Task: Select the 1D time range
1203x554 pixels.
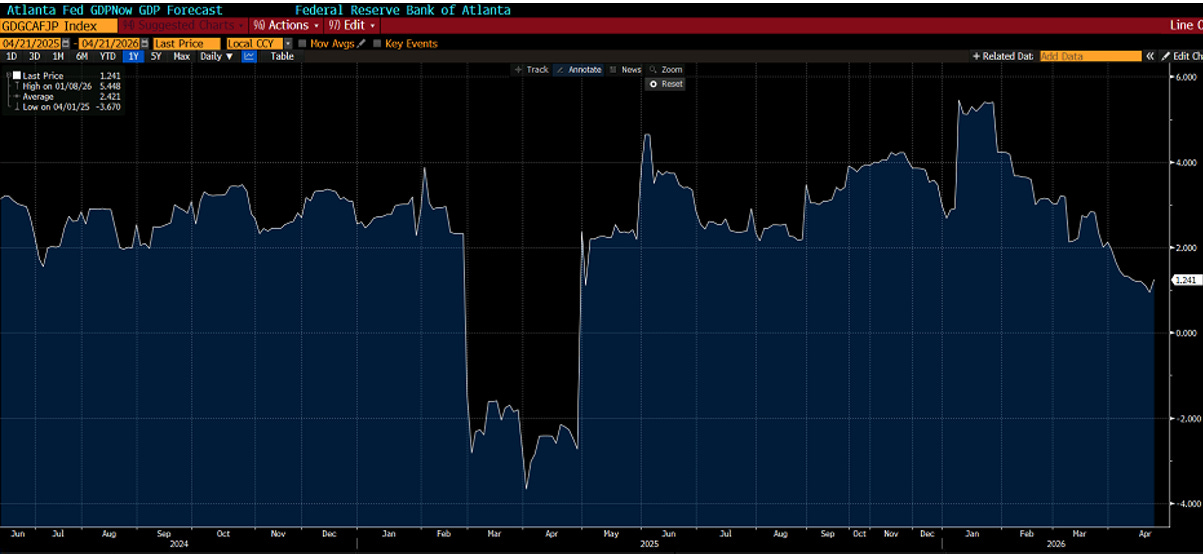Action: (11, 57)
